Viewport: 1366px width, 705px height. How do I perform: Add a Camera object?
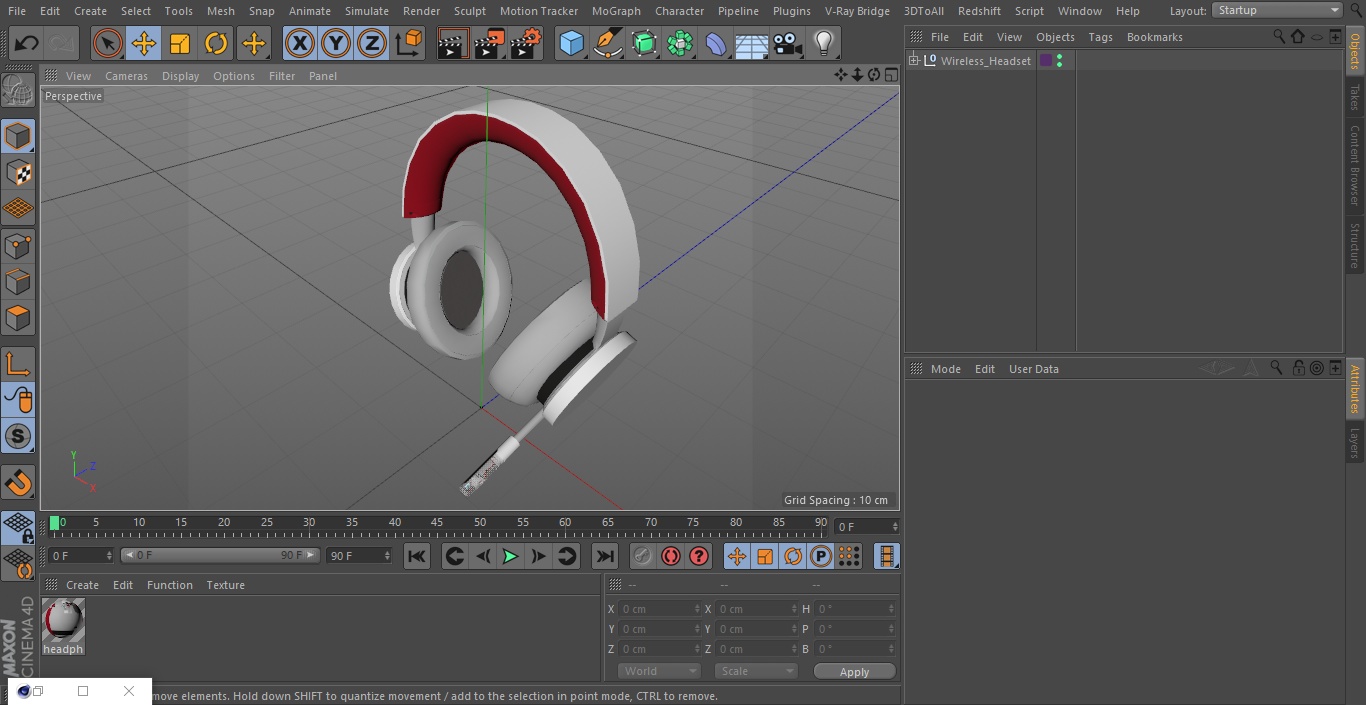tap(788, 43)
